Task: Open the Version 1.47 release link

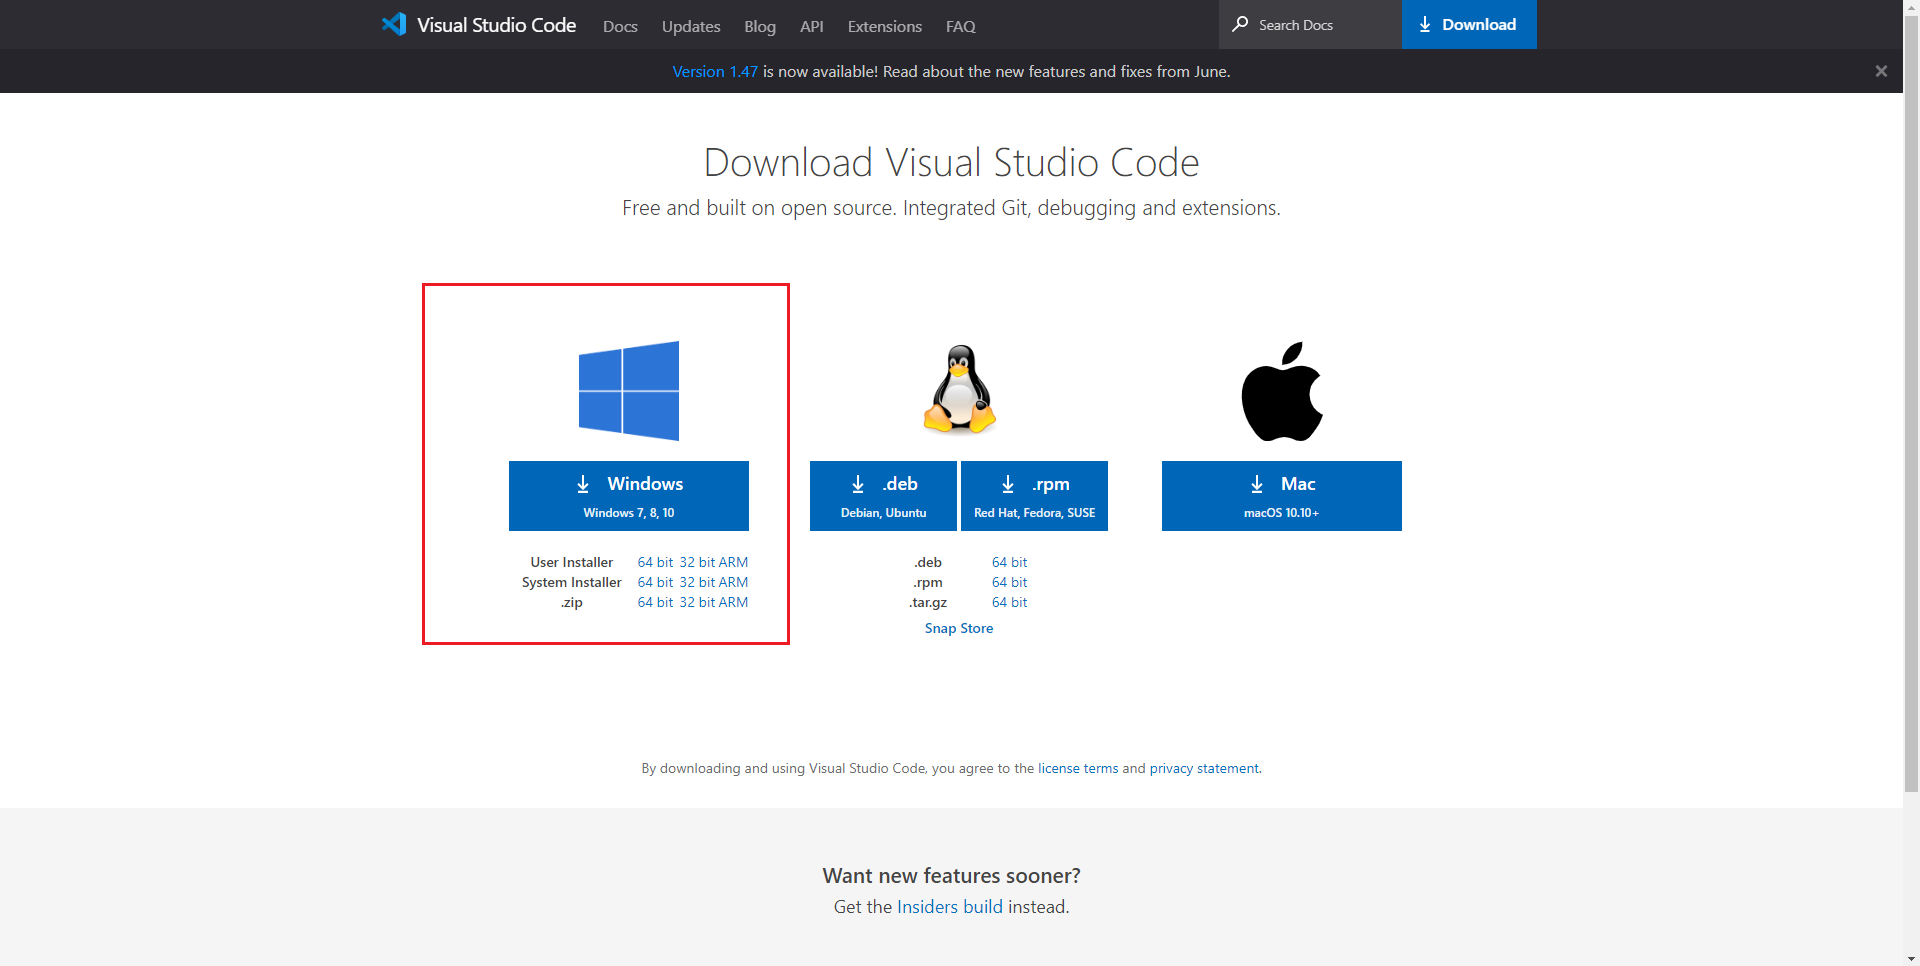Action: coord(714,72)
